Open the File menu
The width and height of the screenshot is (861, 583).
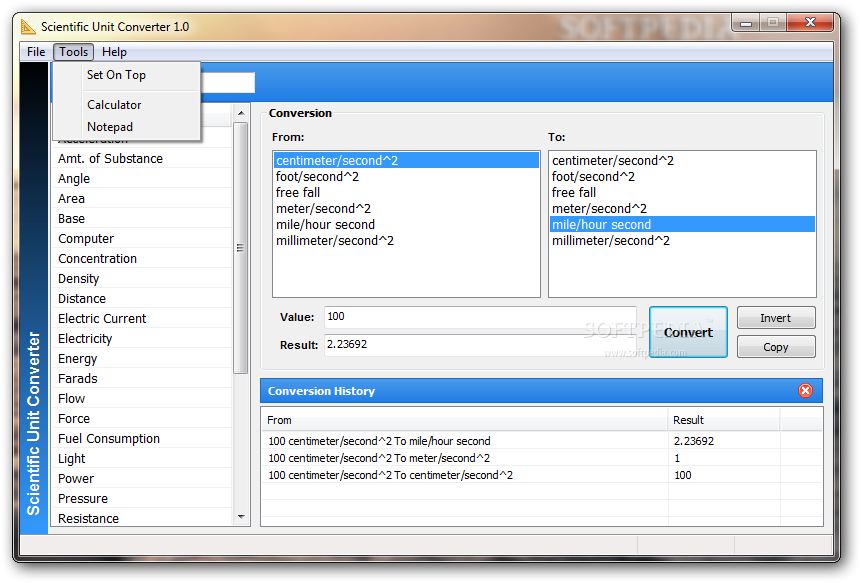[36, 52]
